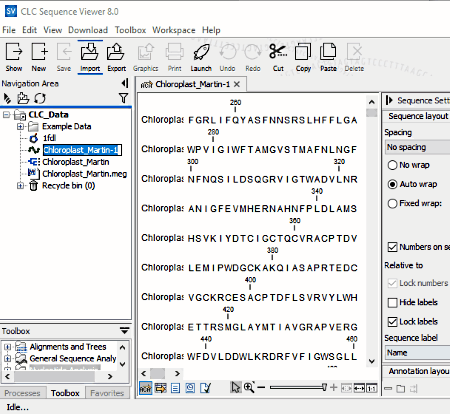Image resolution: width=450 pixels, height=414 pixels.
Task: Click the Cut scissors icon
Action: 278,57
